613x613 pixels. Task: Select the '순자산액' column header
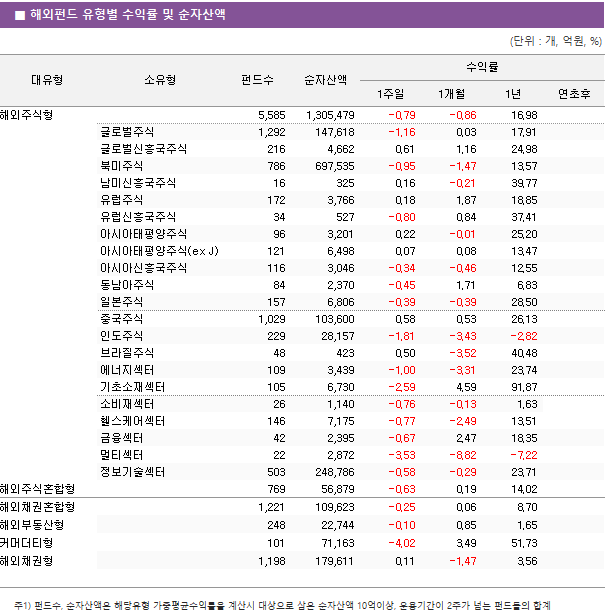[325, 80]
